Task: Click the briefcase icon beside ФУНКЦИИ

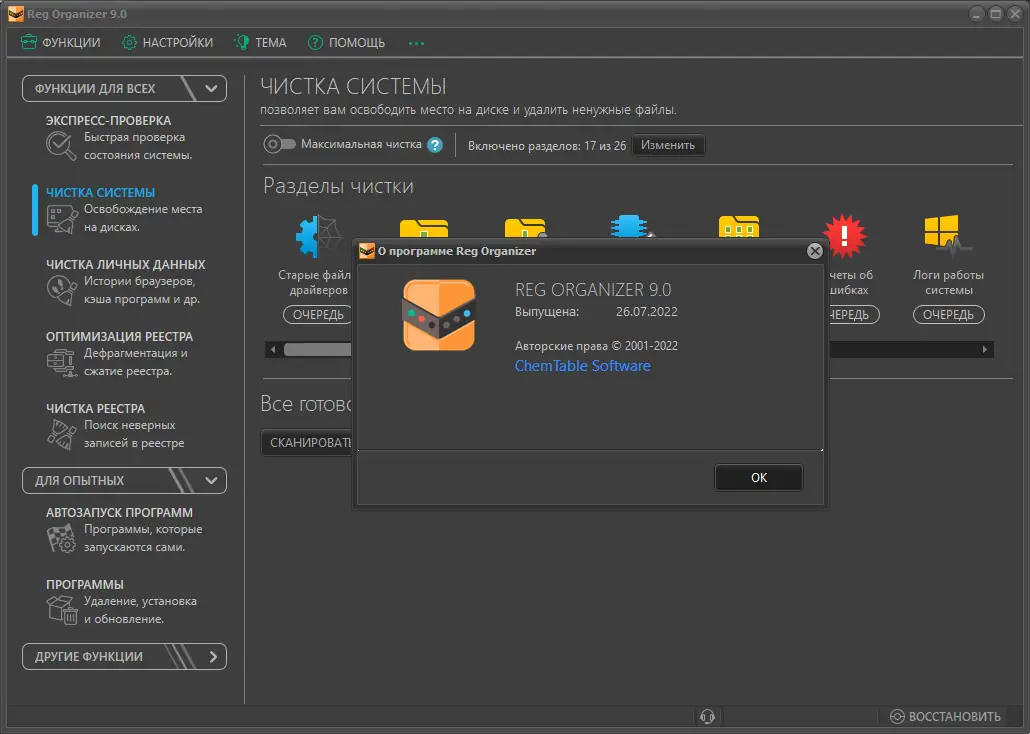Action: point(28,43)
